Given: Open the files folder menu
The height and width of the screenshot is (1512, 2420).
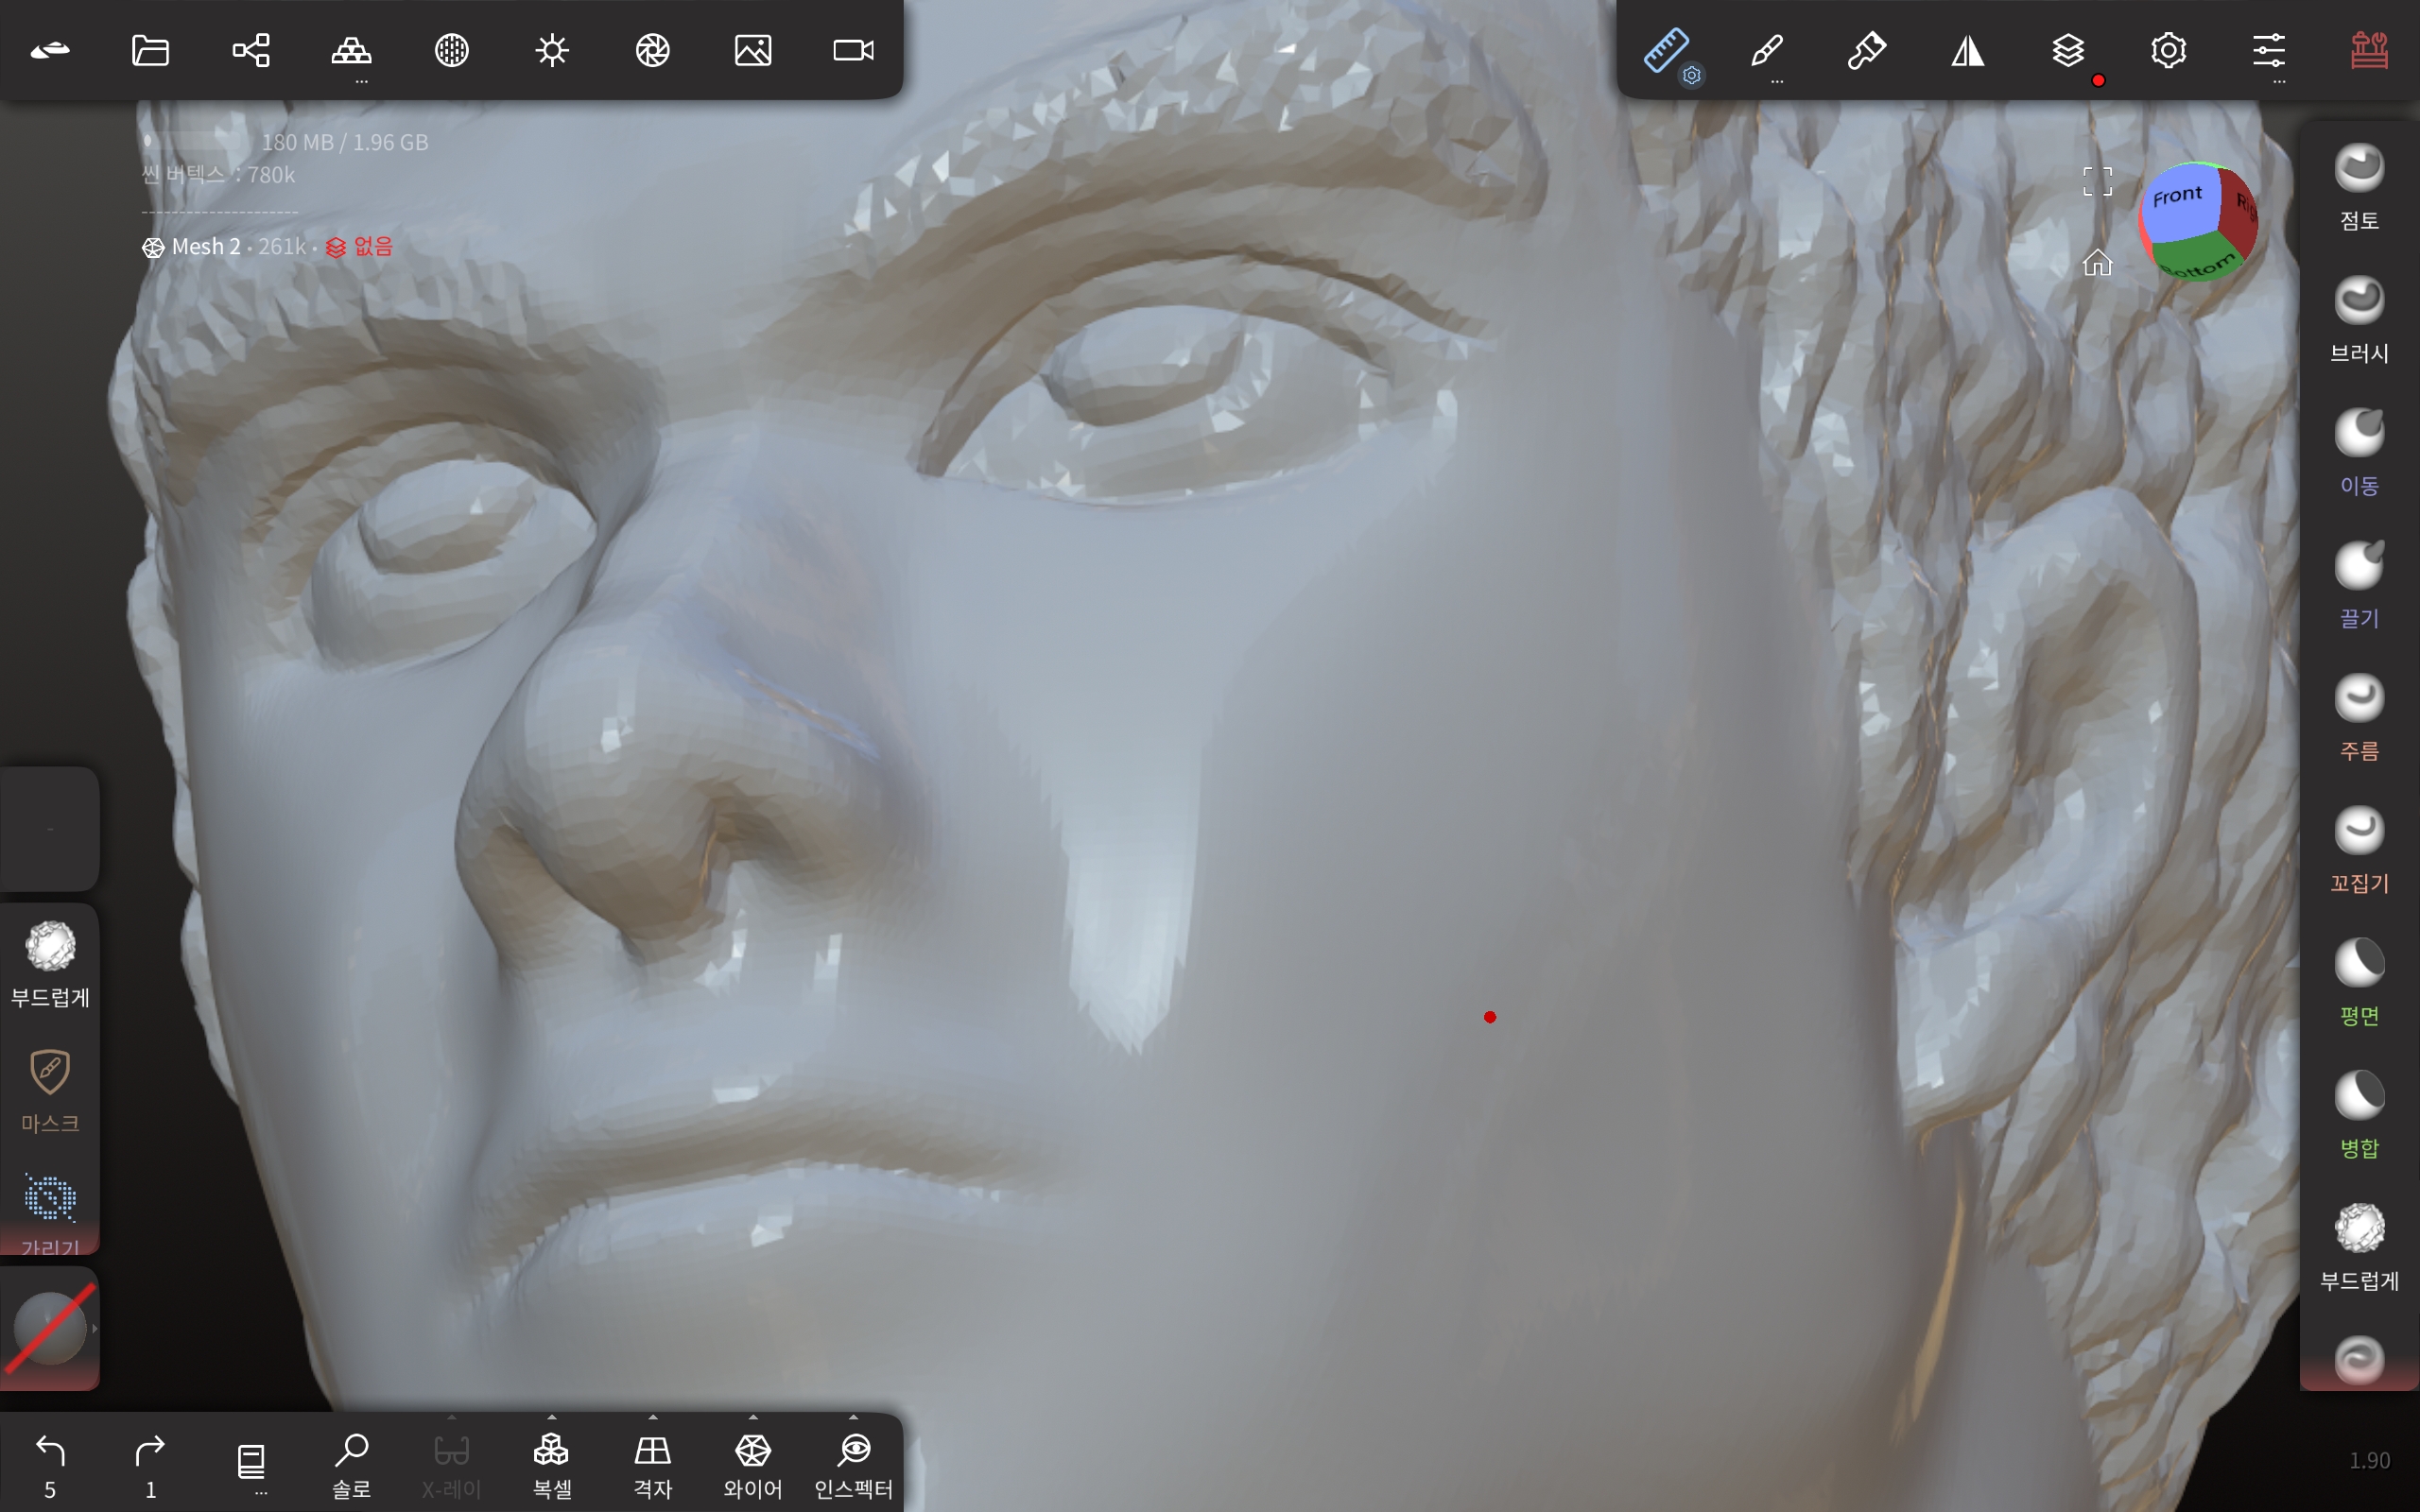Looking at the screenshot, I should 150,50.
